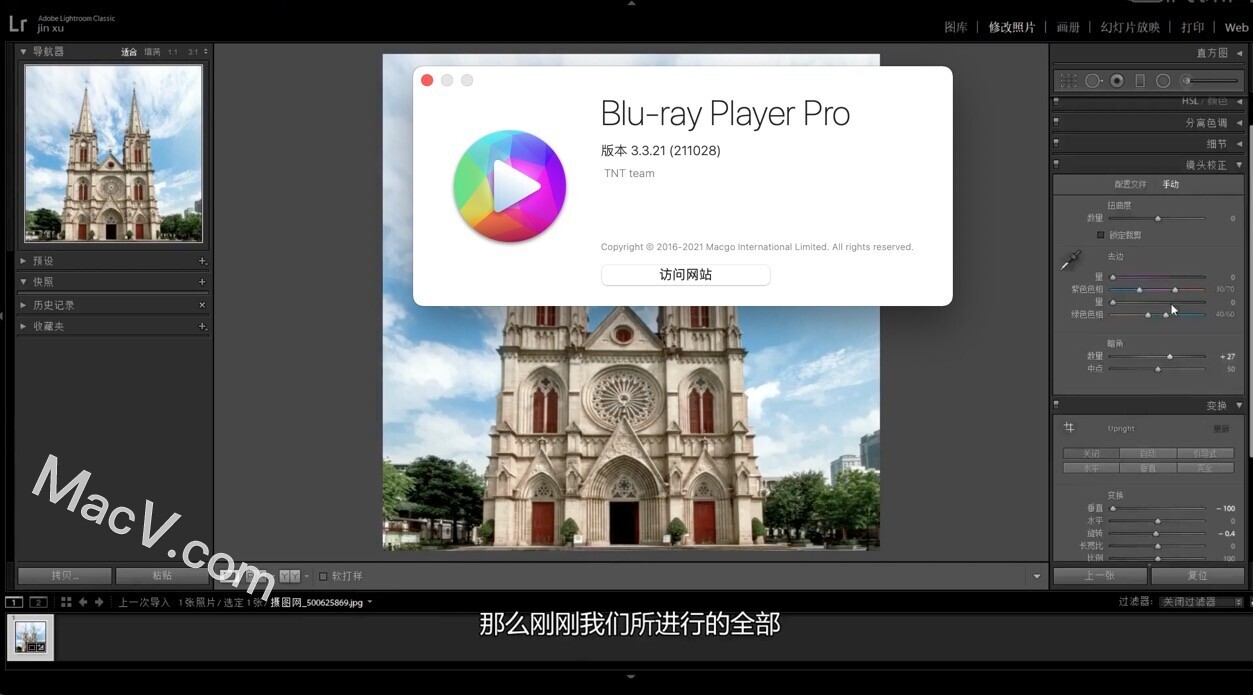1253x695 pixels.
Task: Open grid view from filmstrip bar
Action: [x=66, y=602]
